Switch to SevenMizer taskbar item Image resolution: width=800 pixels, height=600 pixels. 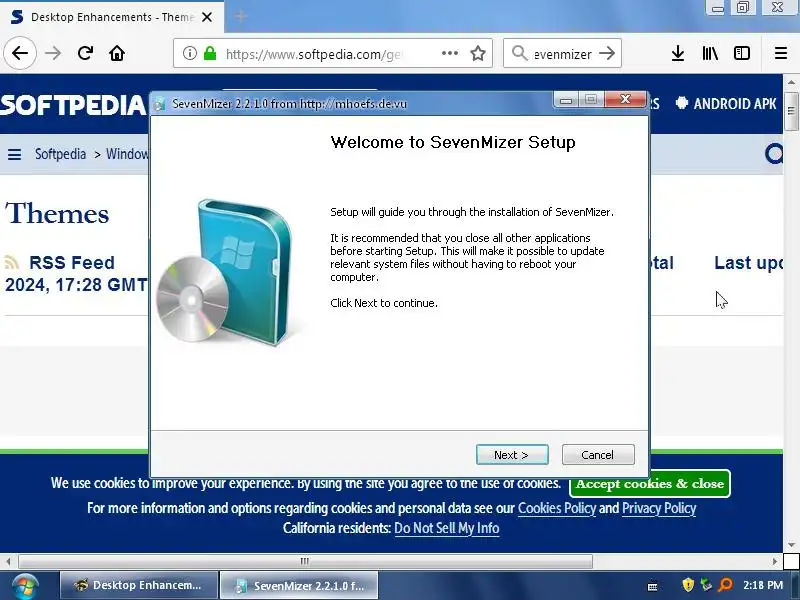[299, 585]
